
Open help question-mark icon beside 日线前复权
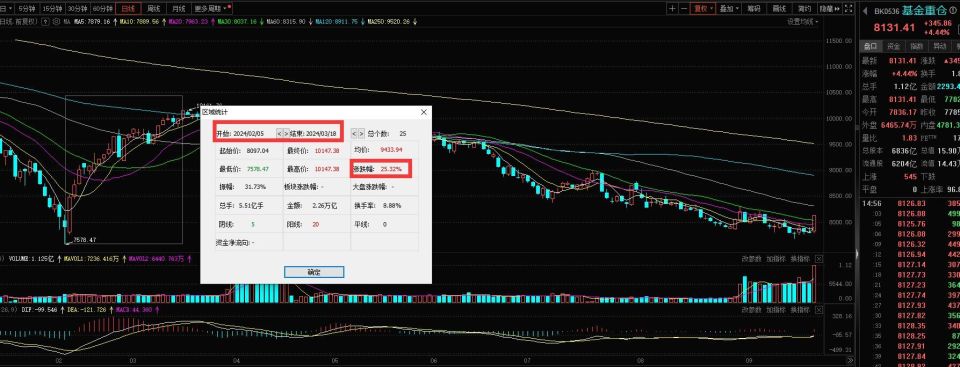pyautogui.click(x=45, y=21)
